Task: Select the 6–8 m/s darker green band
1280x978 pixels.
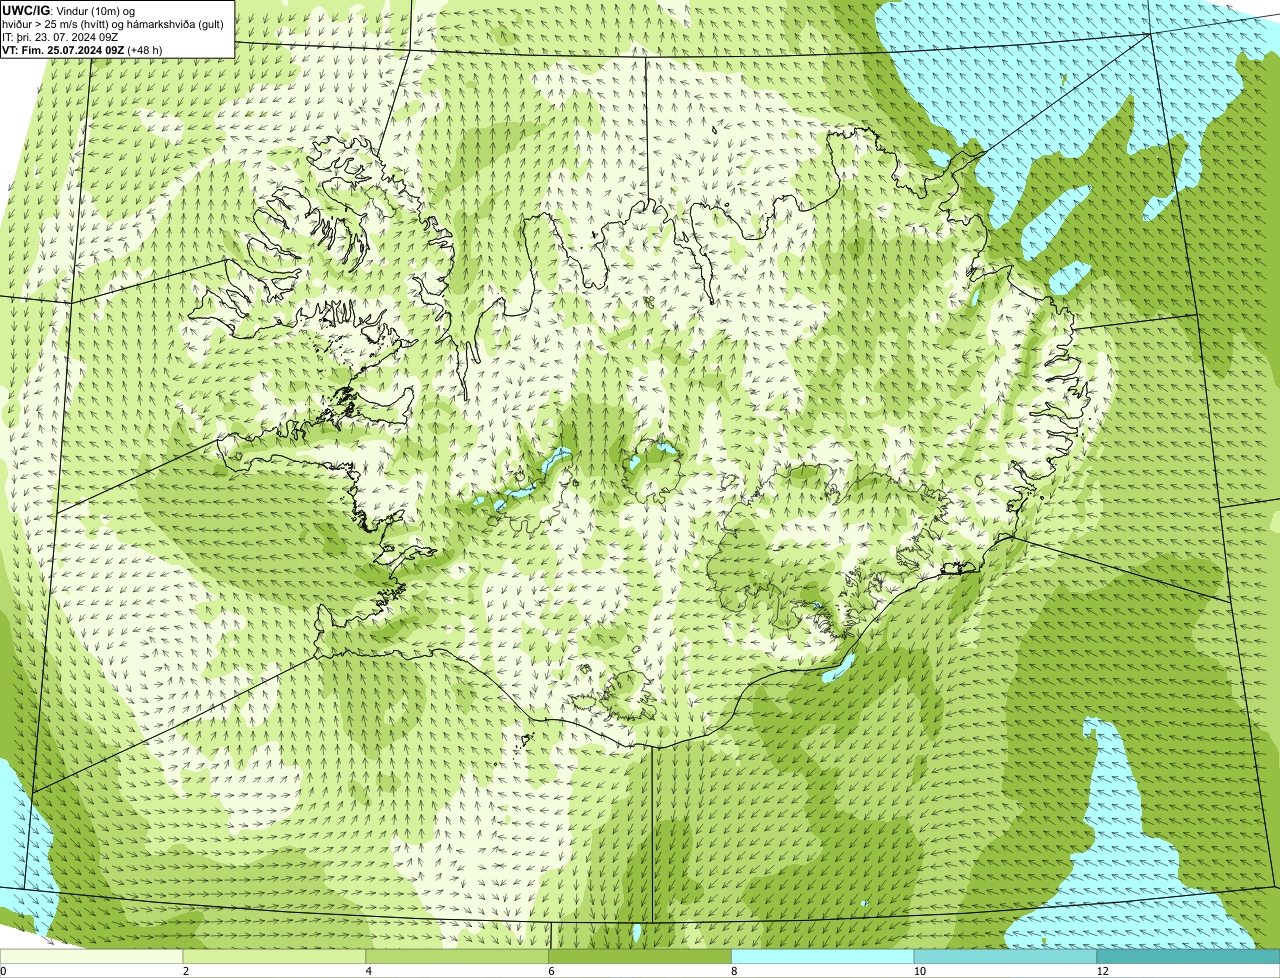Action: [x=641, y=956]
